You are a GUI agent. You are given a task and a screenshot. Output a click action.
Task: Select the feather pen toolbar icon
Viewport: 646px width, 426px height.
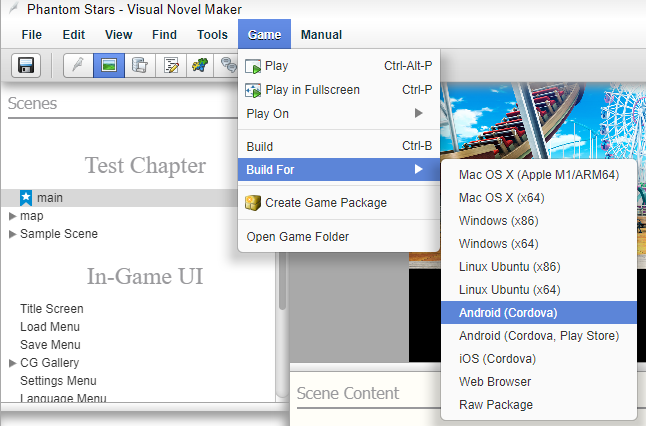[x=78, y=65]
